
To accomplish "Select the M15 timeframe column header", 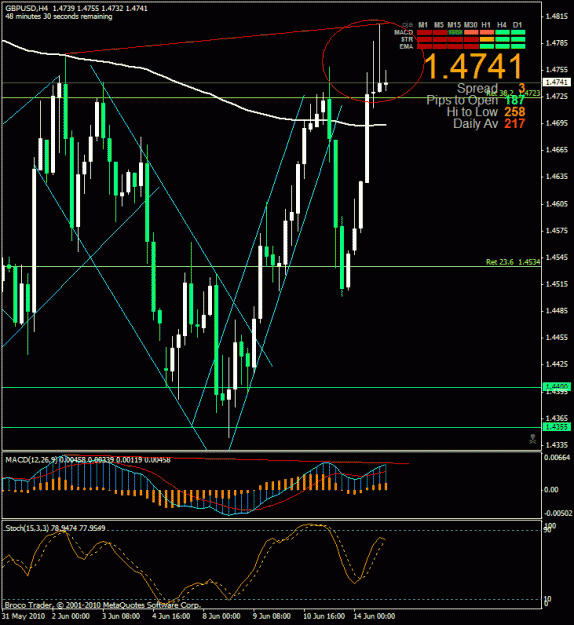I will [454, 25].
